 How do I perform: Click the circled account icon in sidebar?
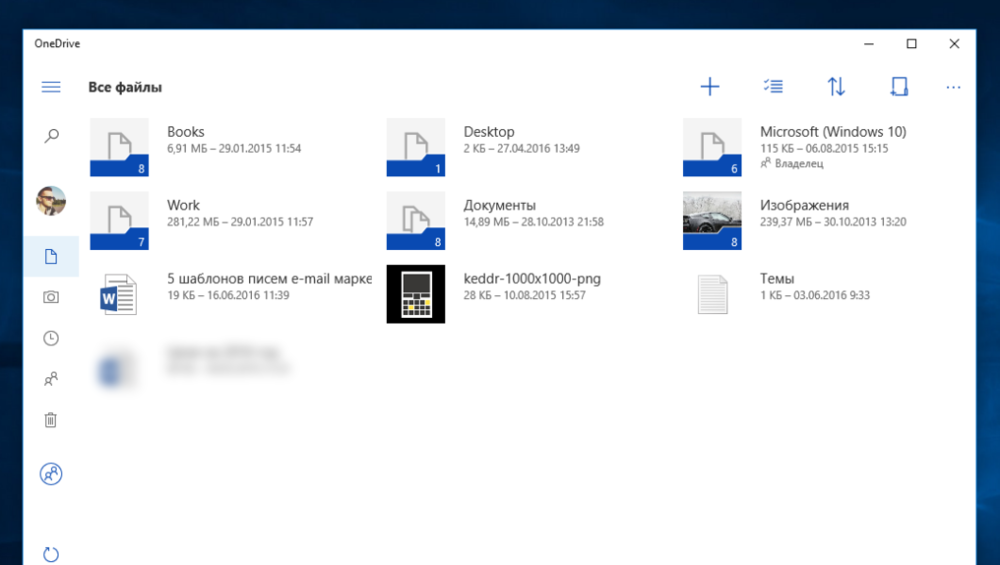tap(51, 474)
